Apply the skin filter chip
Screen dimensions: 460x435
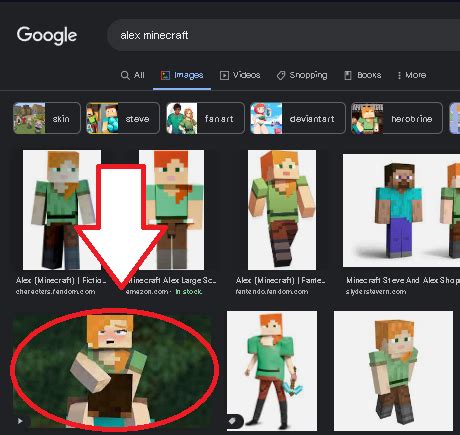(47, 118)
